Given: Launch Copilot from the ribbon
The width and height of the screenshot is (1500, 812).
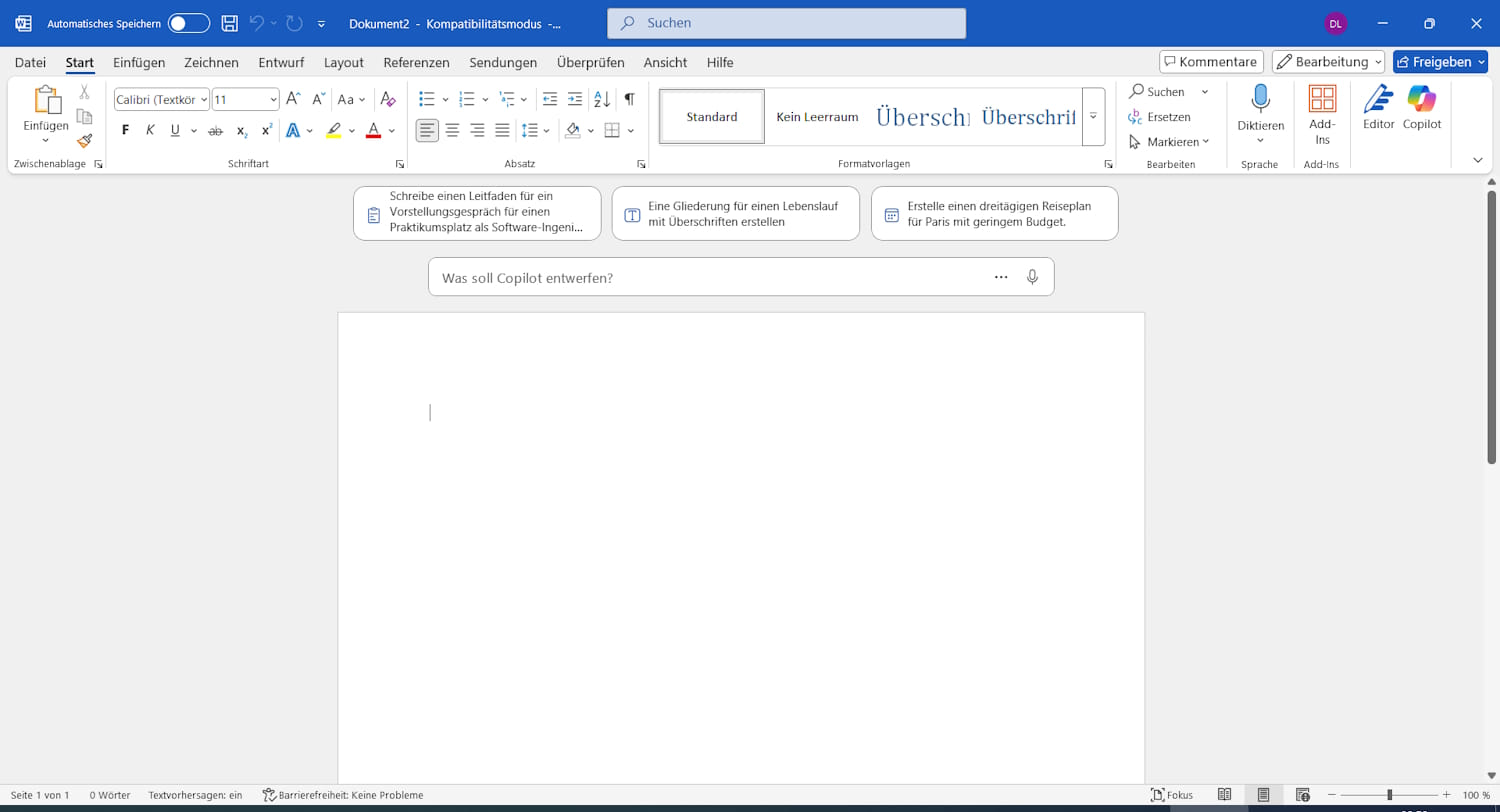Looking at the screenshot, I should pos(1422,110).
